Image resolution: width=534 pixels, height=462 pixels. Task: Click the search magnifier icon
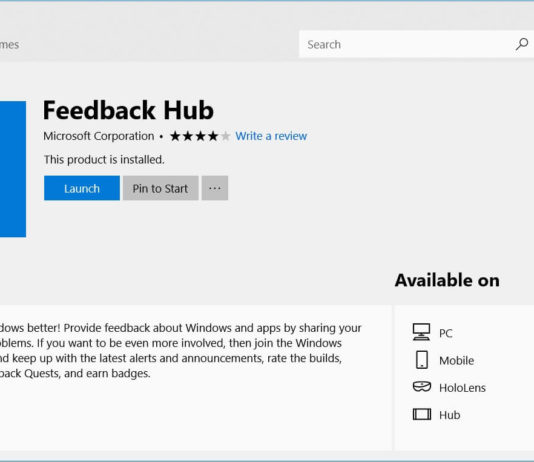tap(522, 44)
